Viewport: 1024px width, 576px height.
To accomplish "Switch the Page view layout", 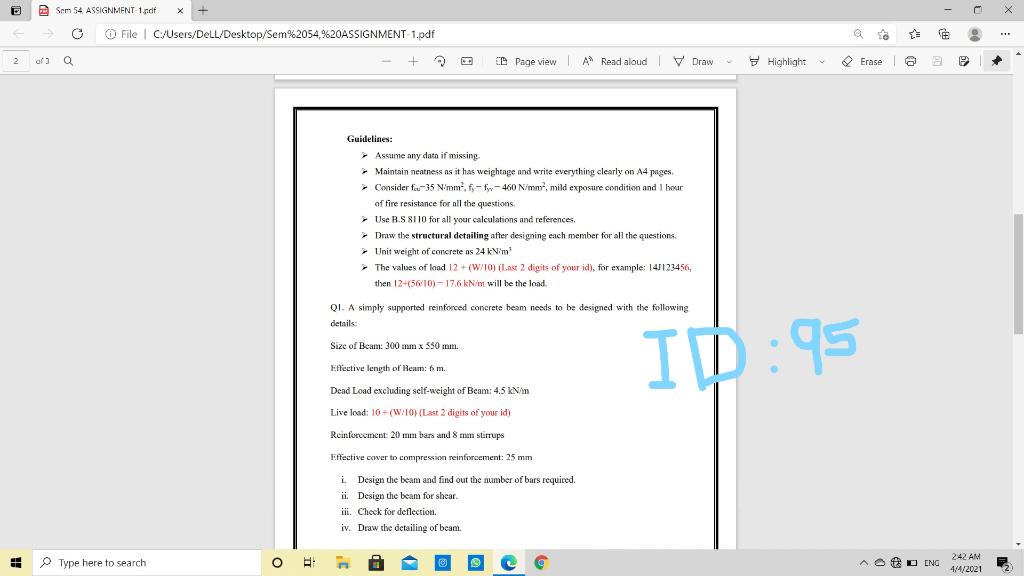I will click(526, 61).
